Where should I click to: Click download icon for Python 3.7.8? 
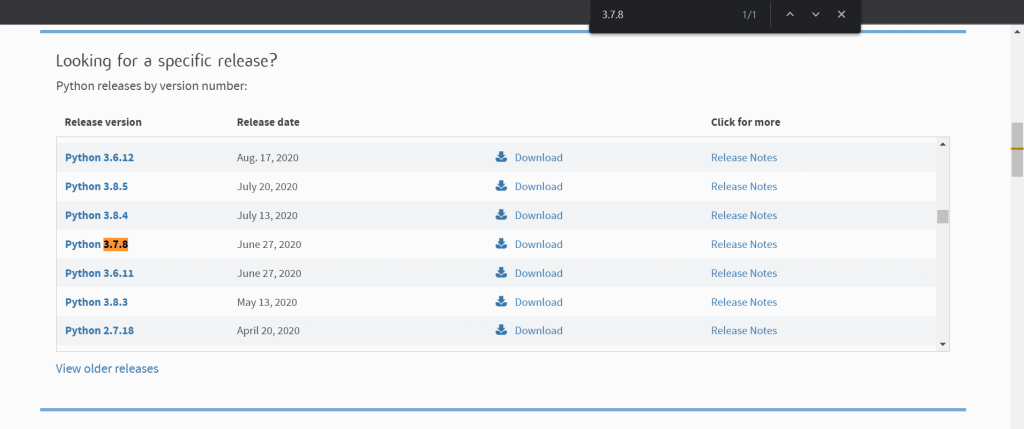point(501,243)
